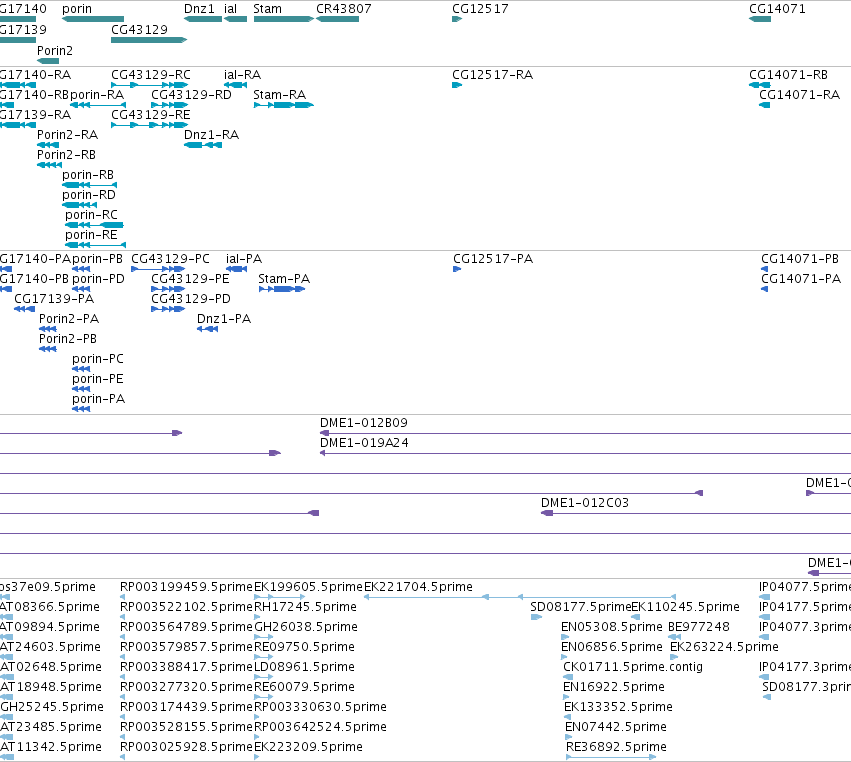Select transcript Stam-RA
Image resolution: width=851 pixels, height=762 pixels.
click(283, 105)
